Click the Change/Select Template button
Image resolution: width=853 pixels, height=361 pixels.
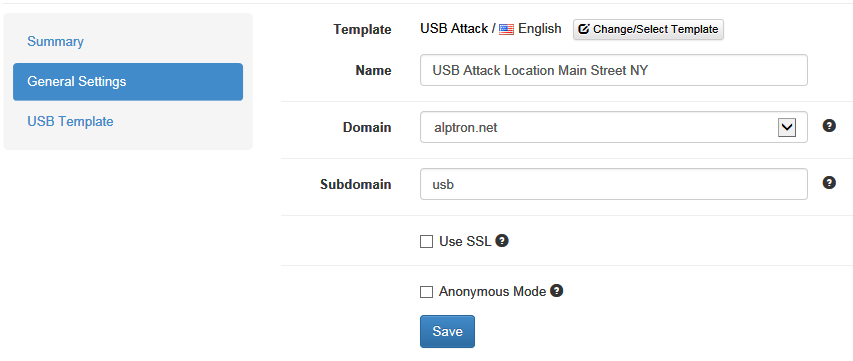tap(648, 29)
